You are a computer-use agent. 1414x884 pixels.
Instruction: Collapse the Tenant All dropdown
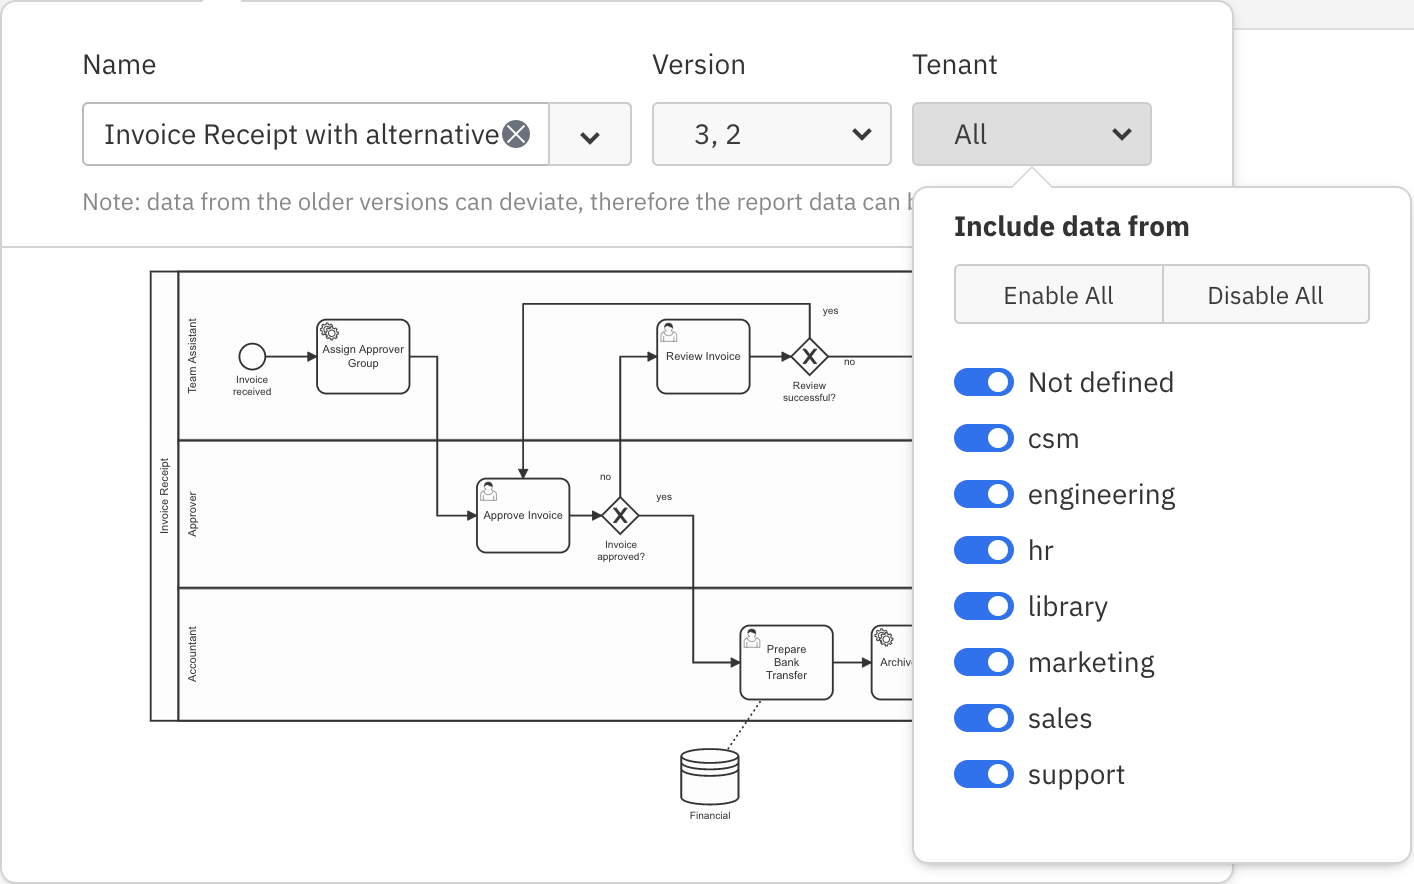click(x=1031, y=135)
